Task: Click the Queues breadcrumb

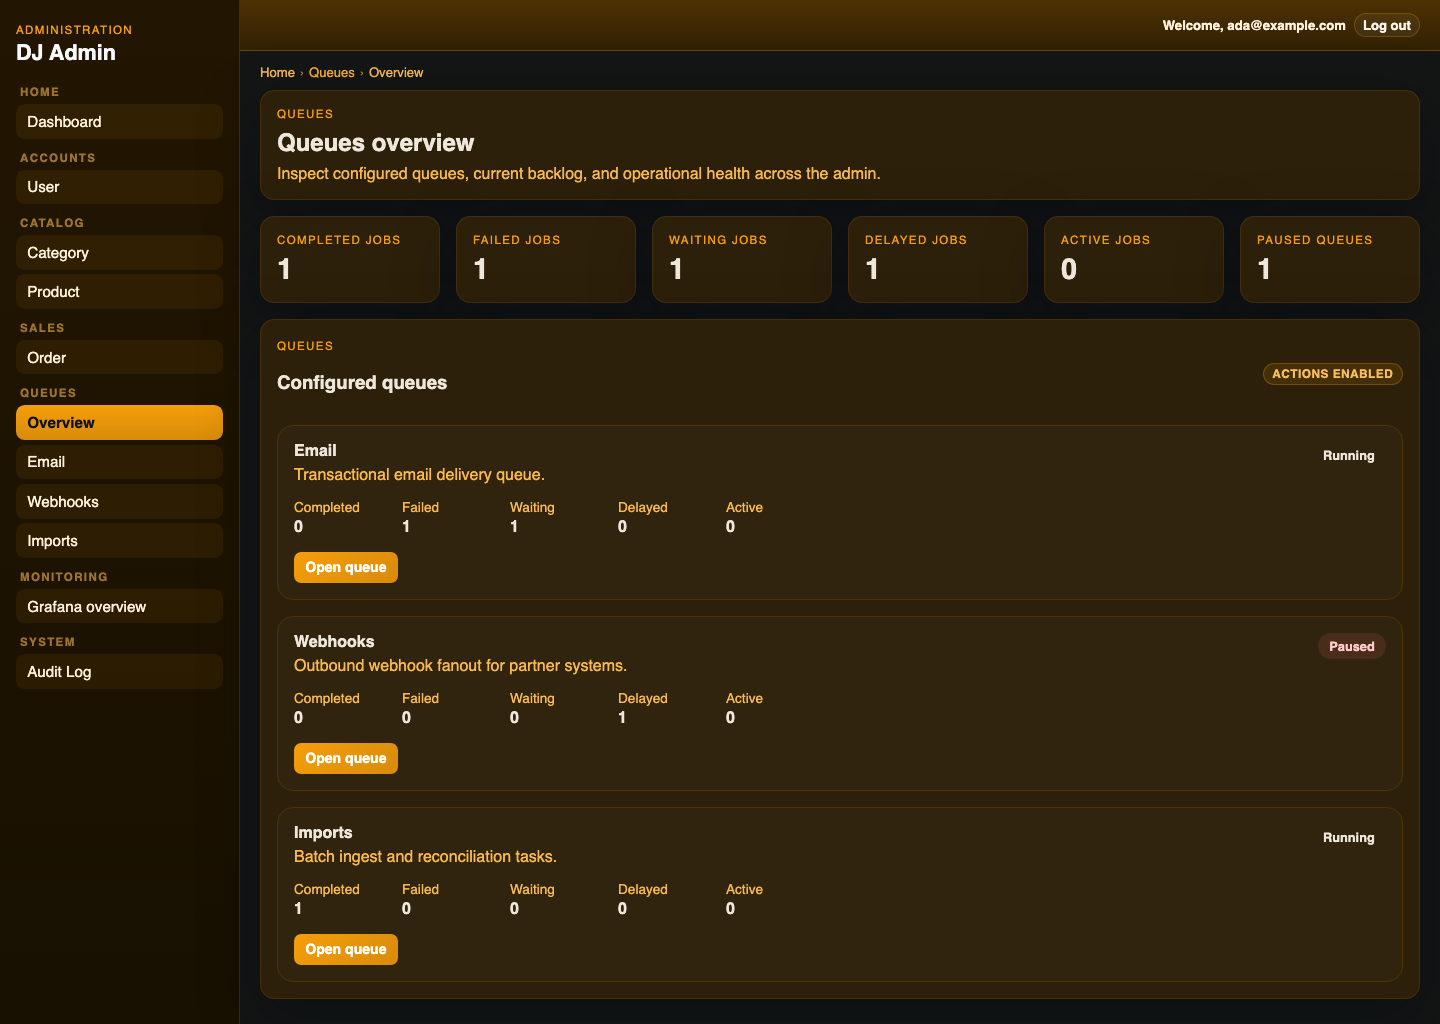Action: coord(331,72)
